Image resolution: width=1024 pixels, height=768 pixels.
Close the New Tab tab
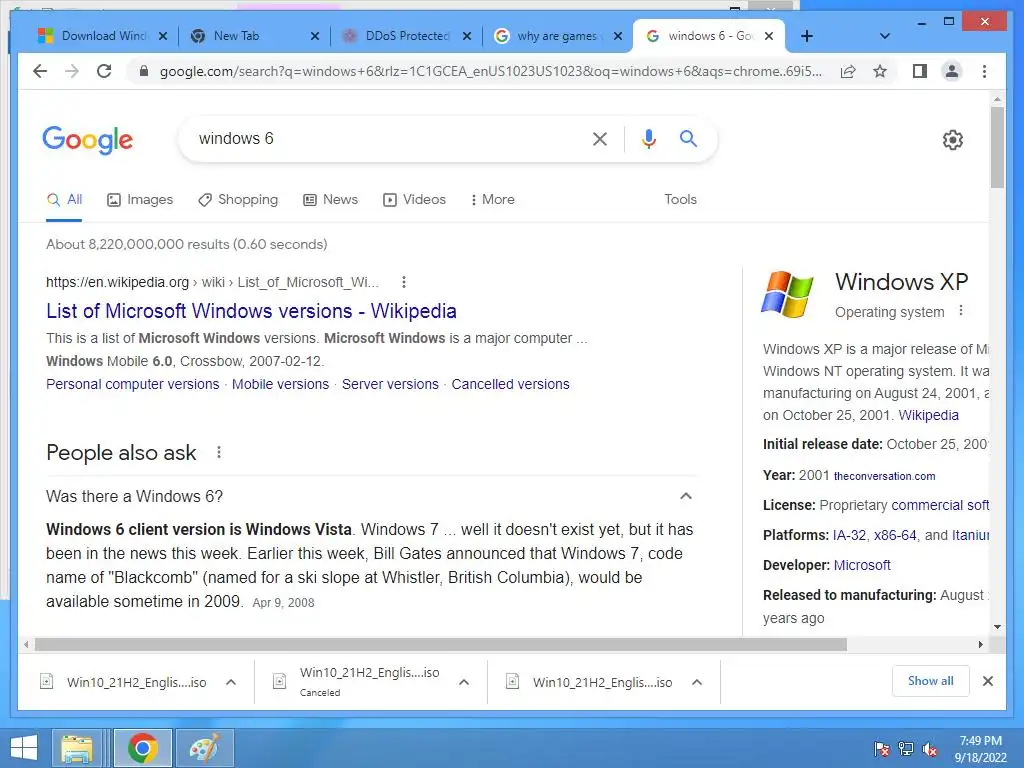(315, 36)
